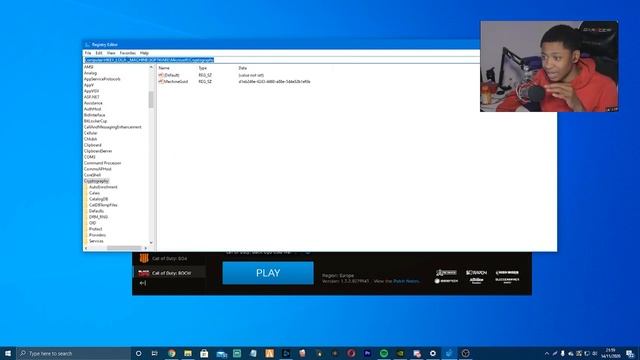The width and height of the screenshot is (640, 360).
Task: Open Spotify from the taskbar
Action: point(384,353)
